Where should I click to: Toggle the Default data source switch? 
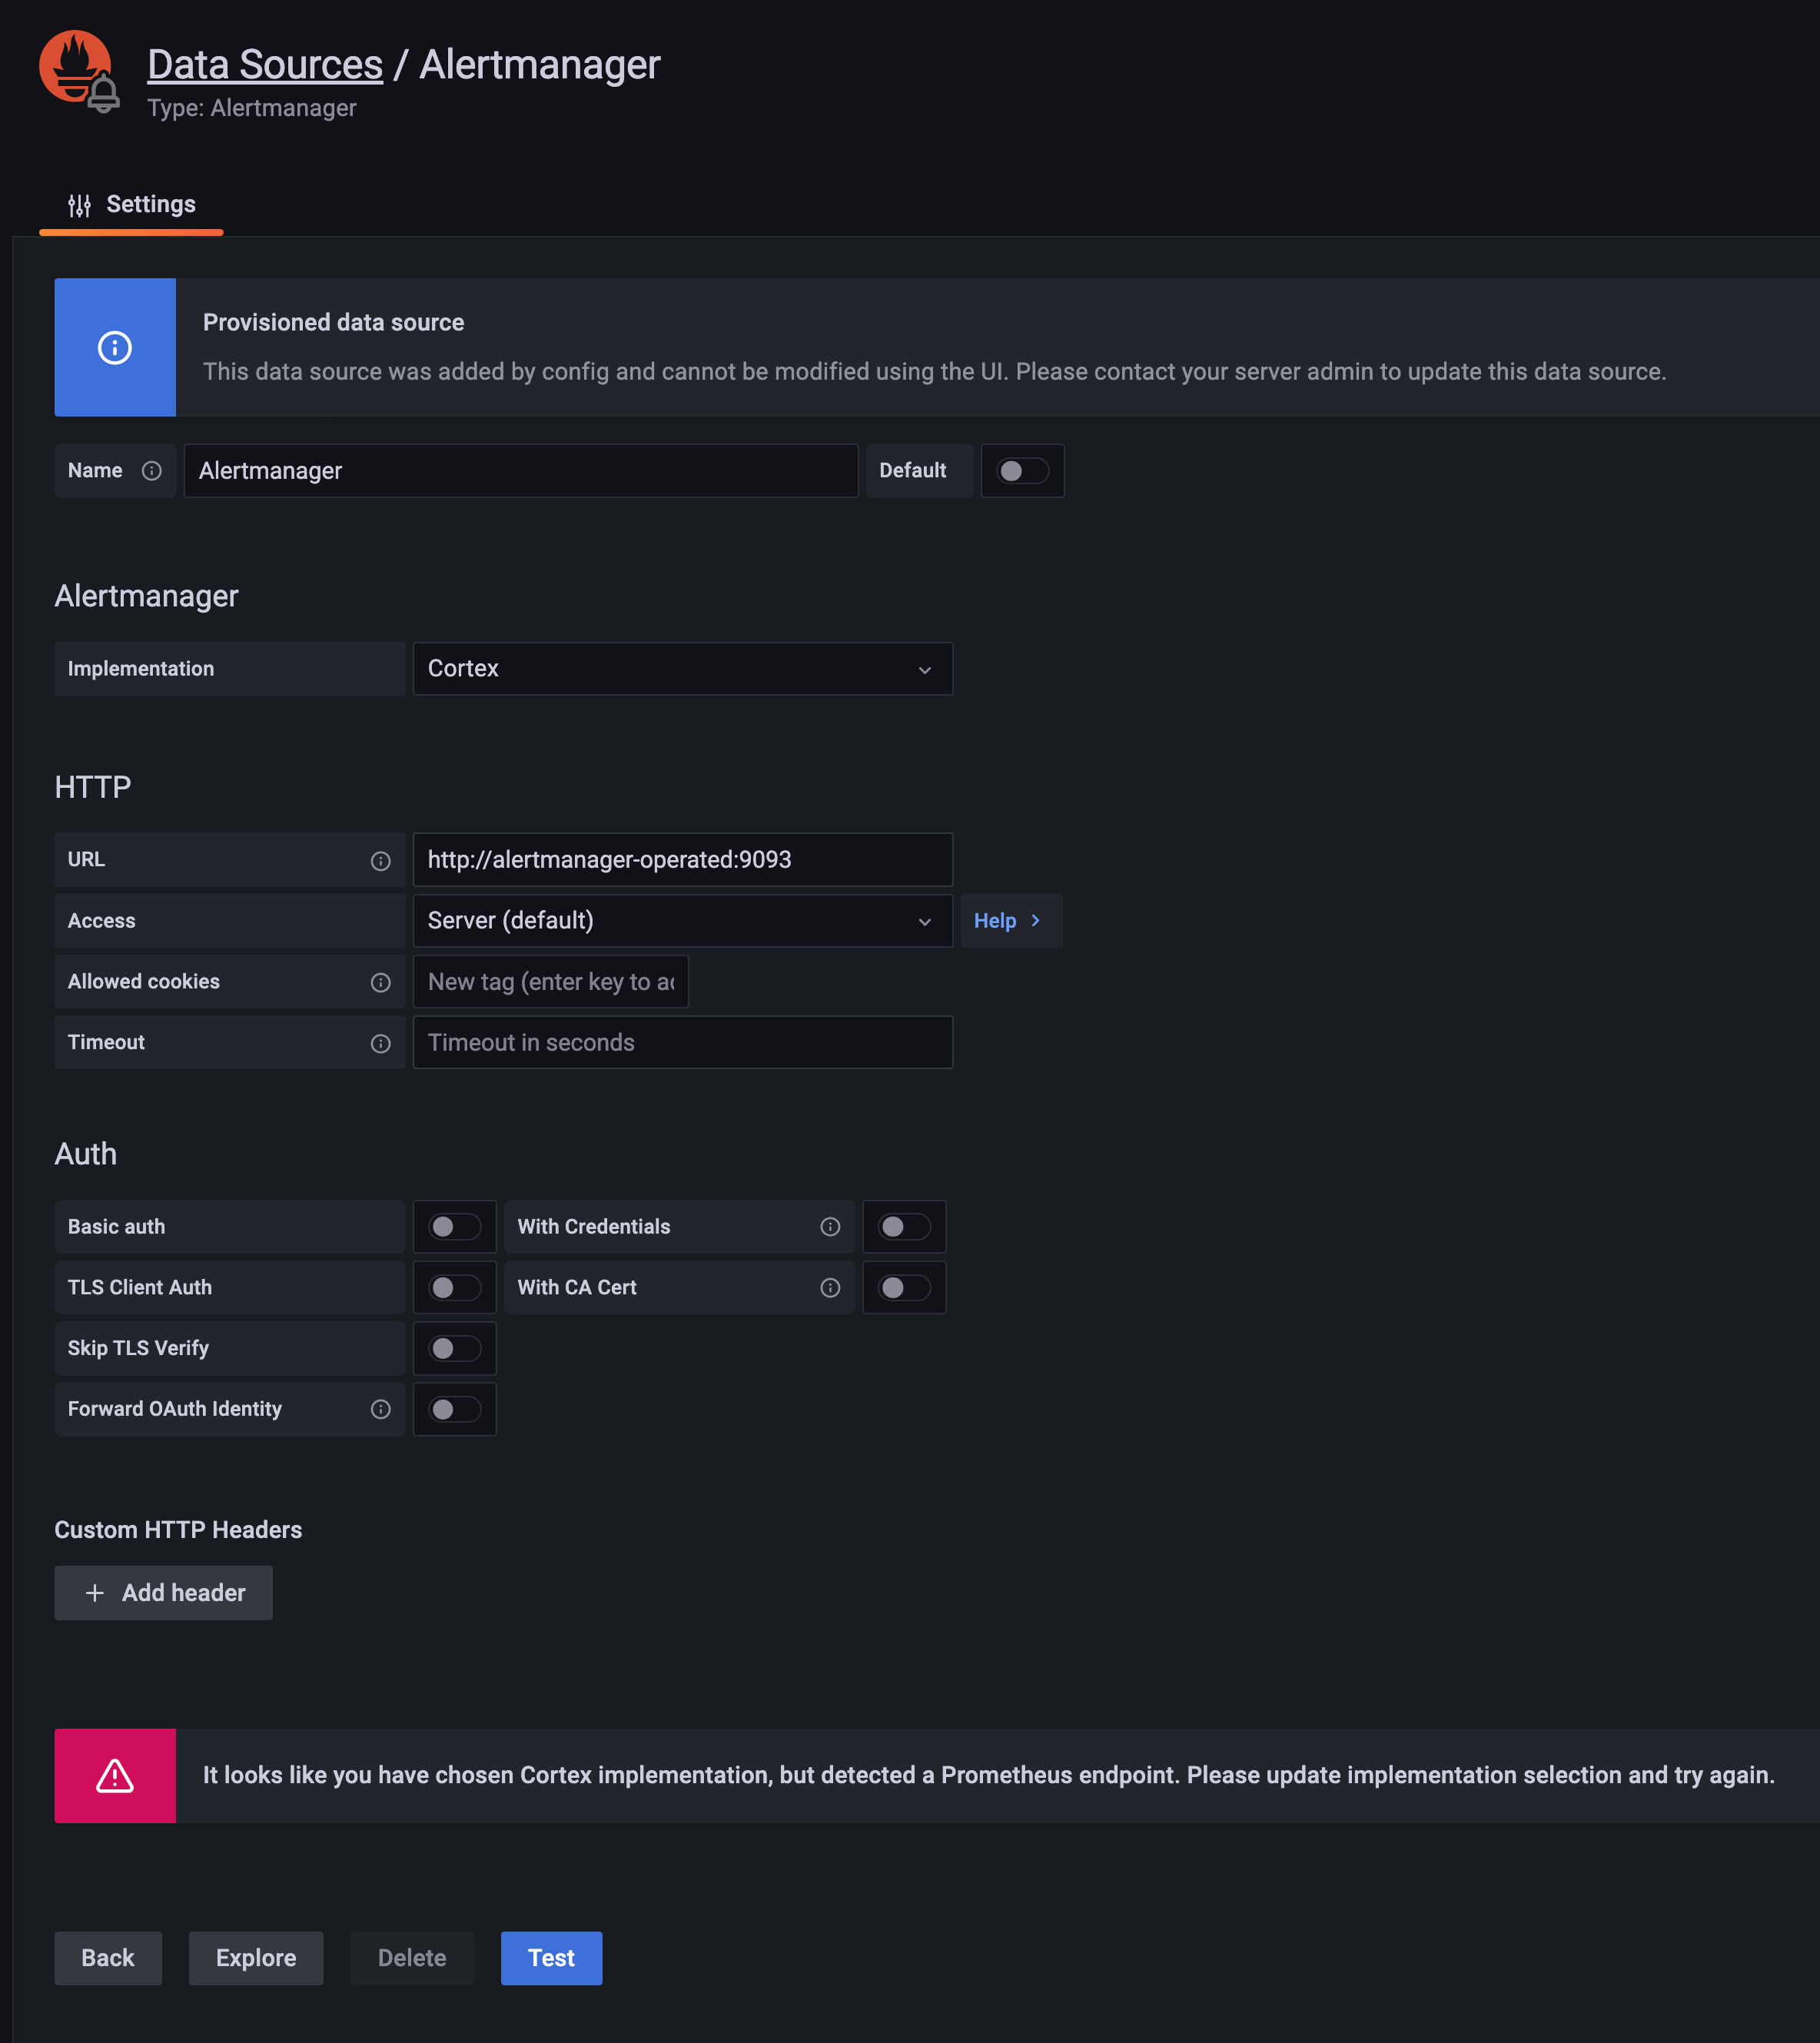pyautogui.click(x=1022, y=471)
